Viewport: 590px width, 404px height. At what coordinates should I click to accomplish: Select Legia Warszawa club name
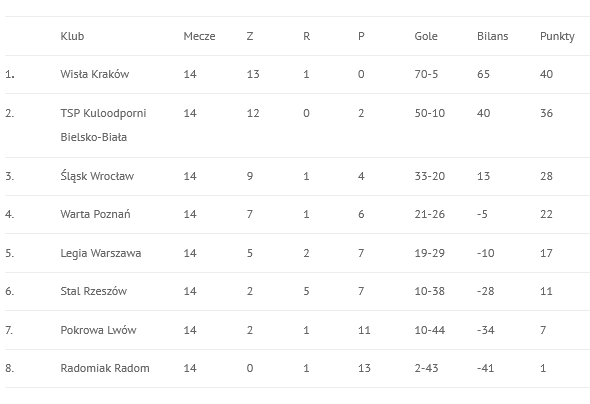click(x=101, y=253)
